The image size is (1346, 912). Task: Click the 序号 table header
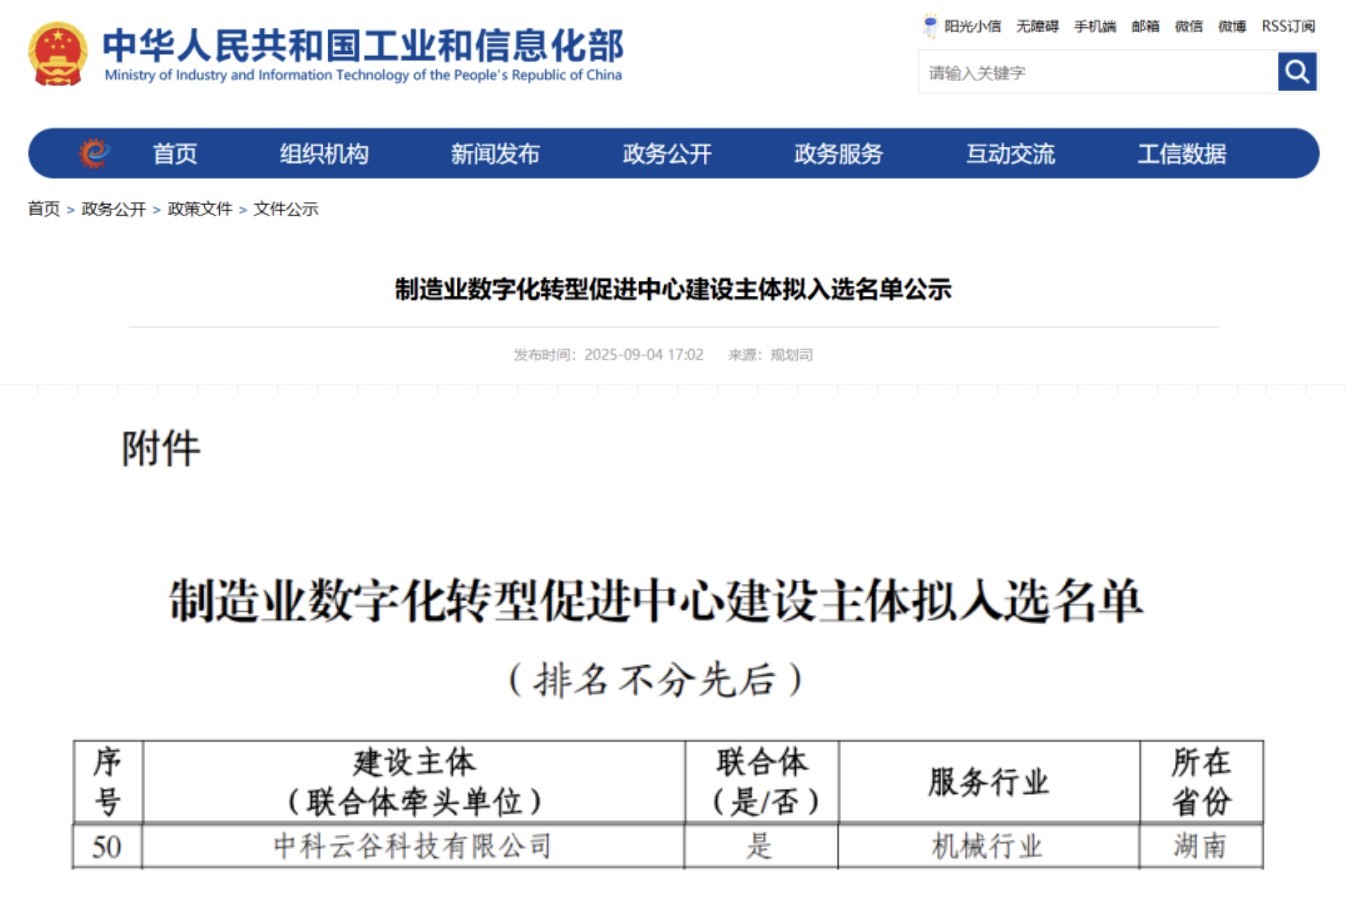108,782
